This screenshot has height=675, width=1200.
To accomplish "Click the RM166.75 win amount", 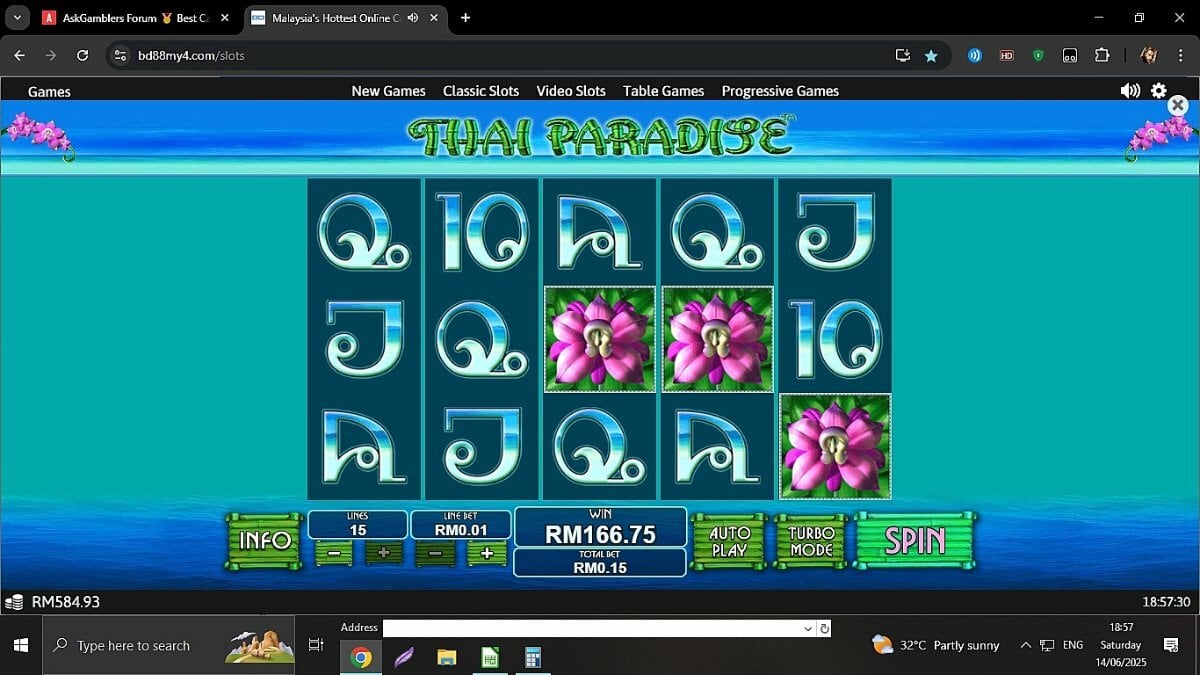I will [x=600, y=534].
